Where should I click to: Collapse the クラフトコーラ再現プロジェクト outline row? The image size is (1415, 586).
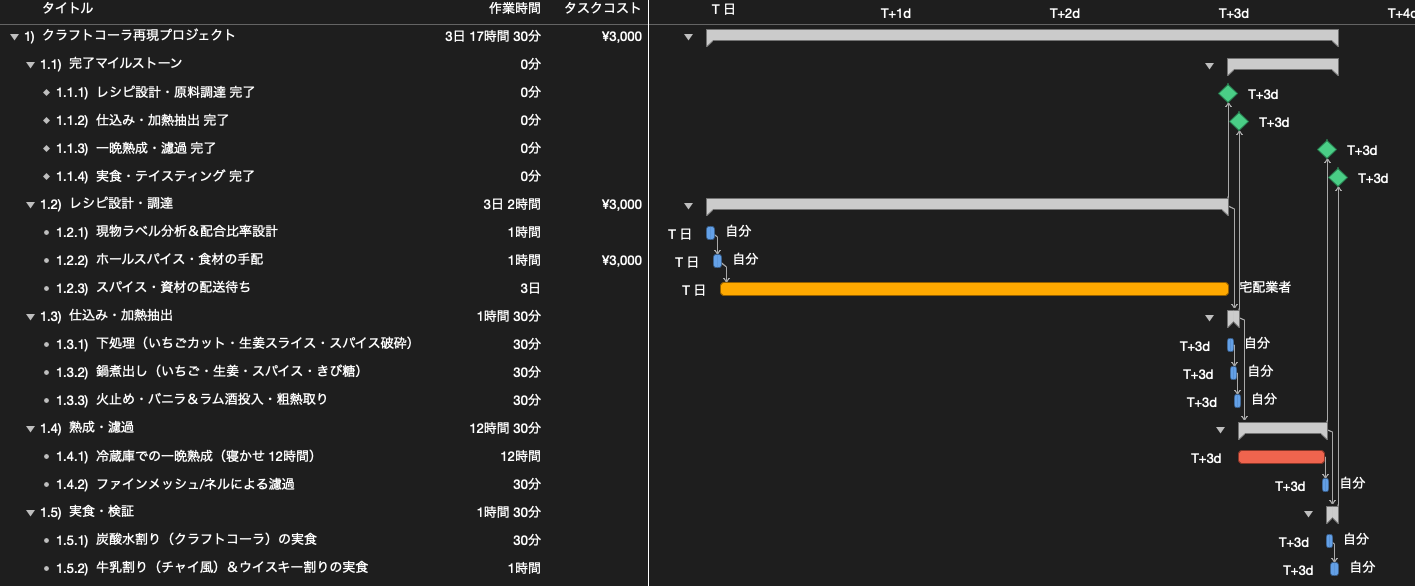[x=14, y=36]
